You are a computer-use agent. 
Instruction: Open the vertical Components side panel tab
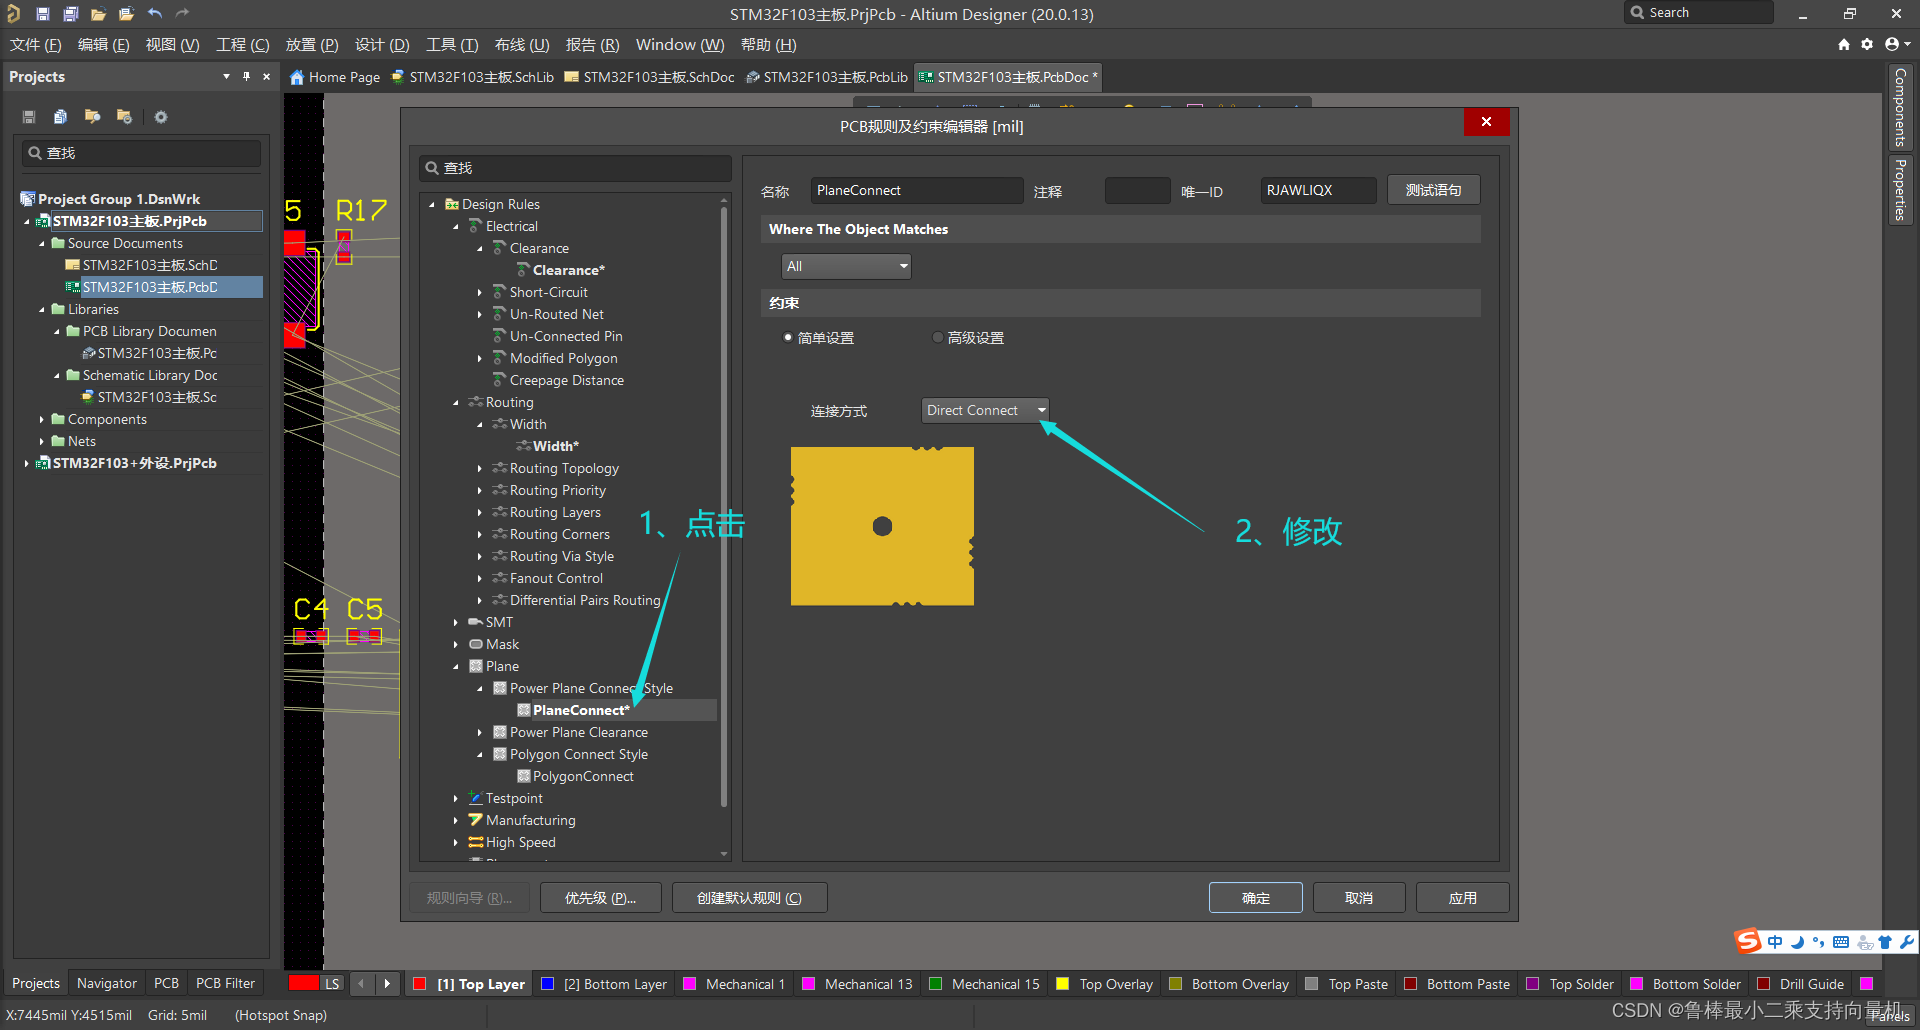[1900, 107]
